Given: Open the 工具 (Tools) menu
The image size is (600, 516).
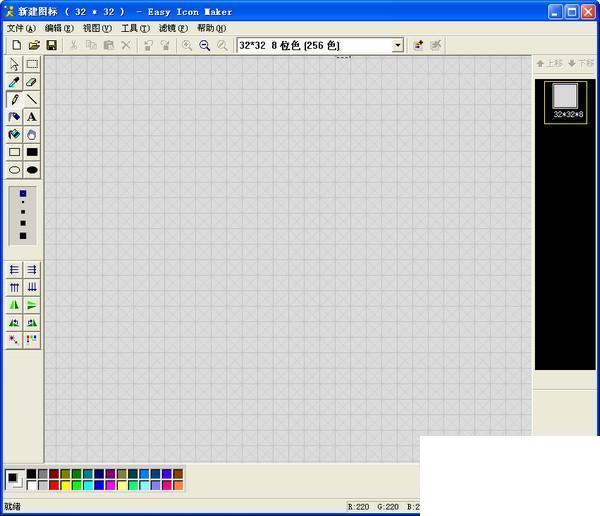Looking at the screenshot, I should (135, 28).
